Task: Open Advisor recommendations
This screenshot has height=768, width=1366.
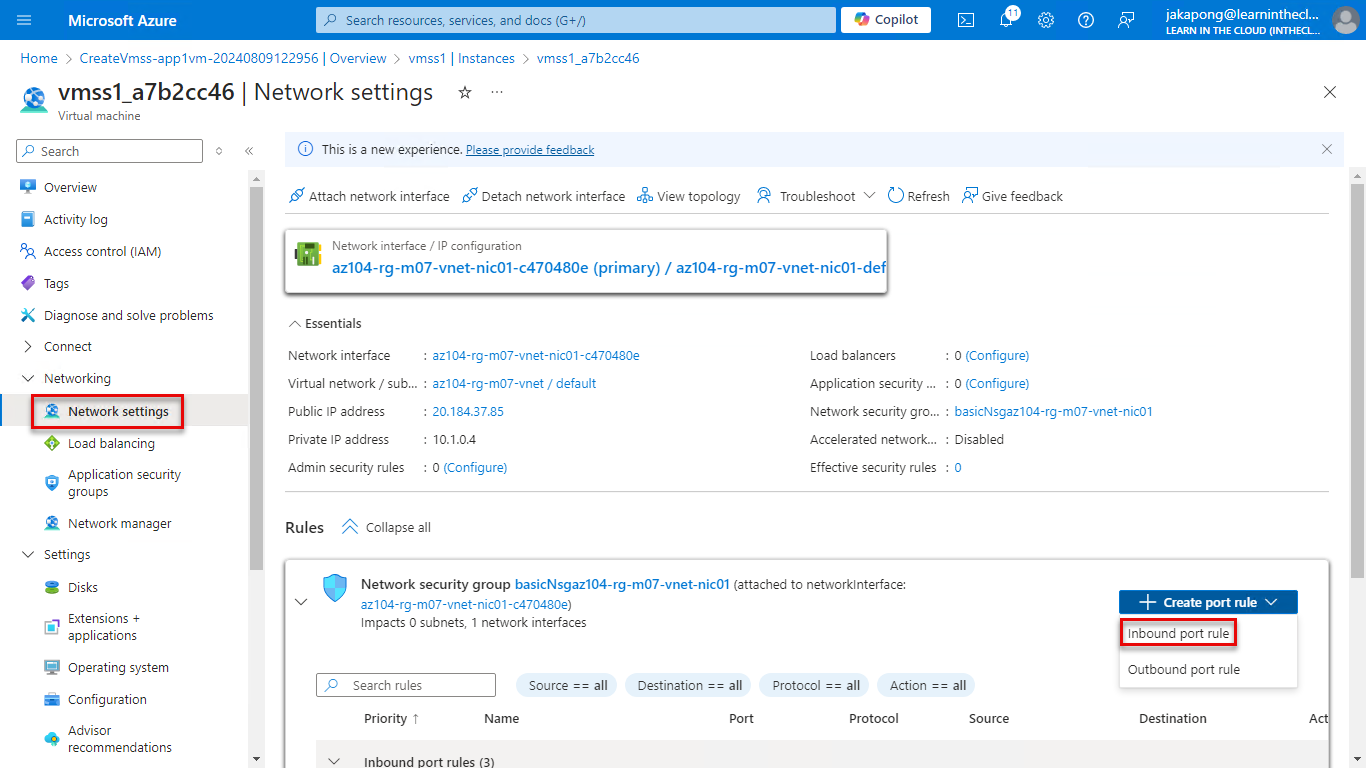Action: pyautogui.click(x=119, y=739)
